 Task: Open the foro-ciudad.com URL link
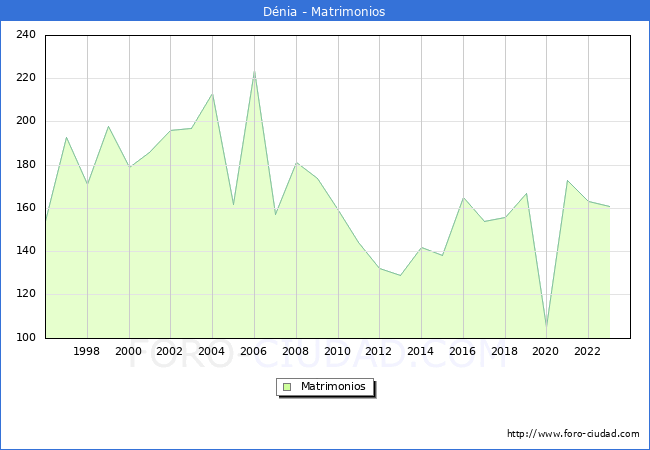pos(572,434)
